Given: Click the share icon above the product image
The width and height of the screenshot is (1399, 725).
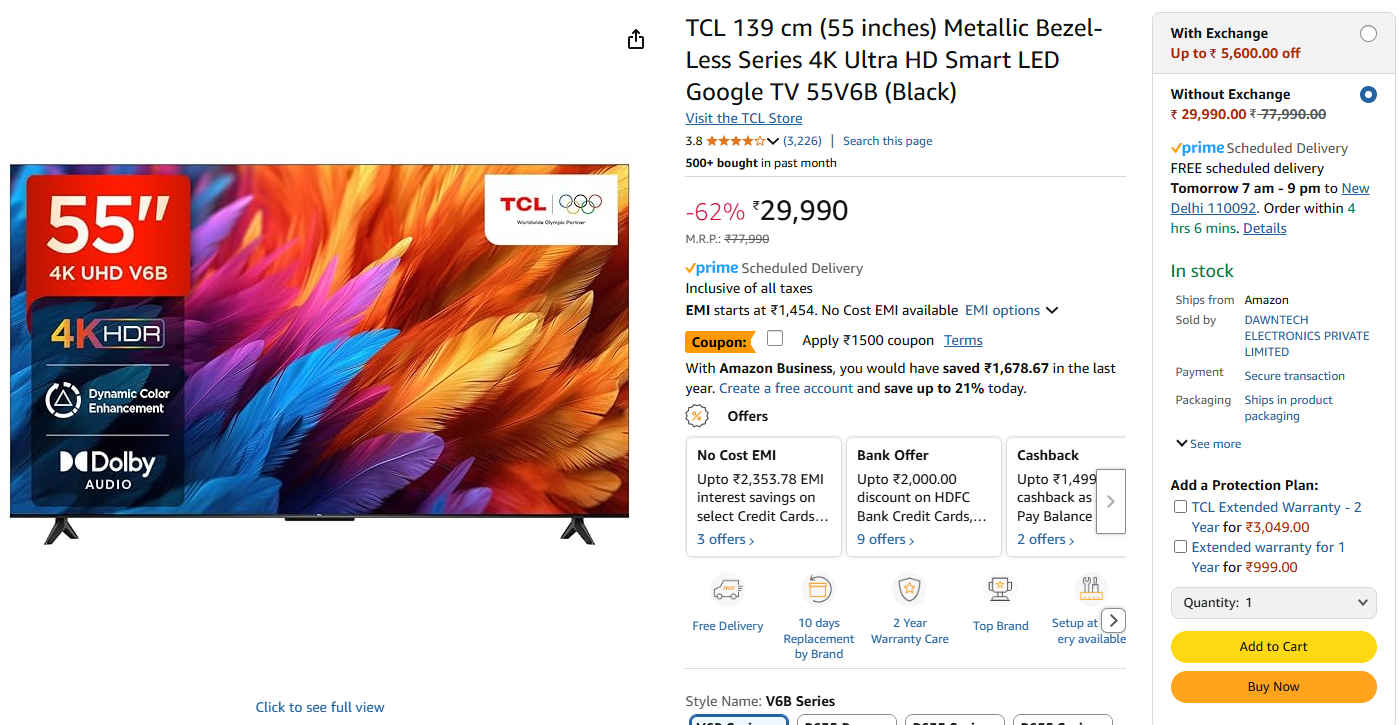Looking at the screenshot, I should [x=636, y=39].
